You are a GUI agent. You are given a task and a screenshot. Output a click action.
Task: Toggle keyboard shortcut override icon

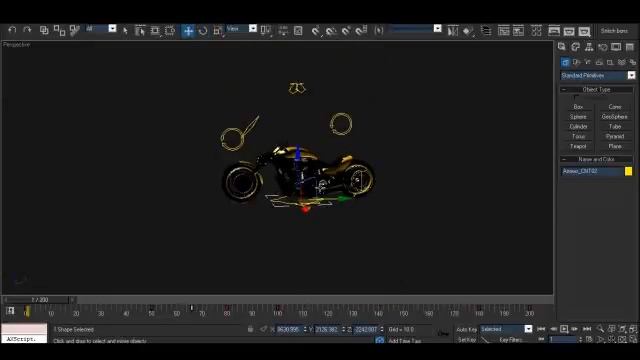click(x=298, y=30)
